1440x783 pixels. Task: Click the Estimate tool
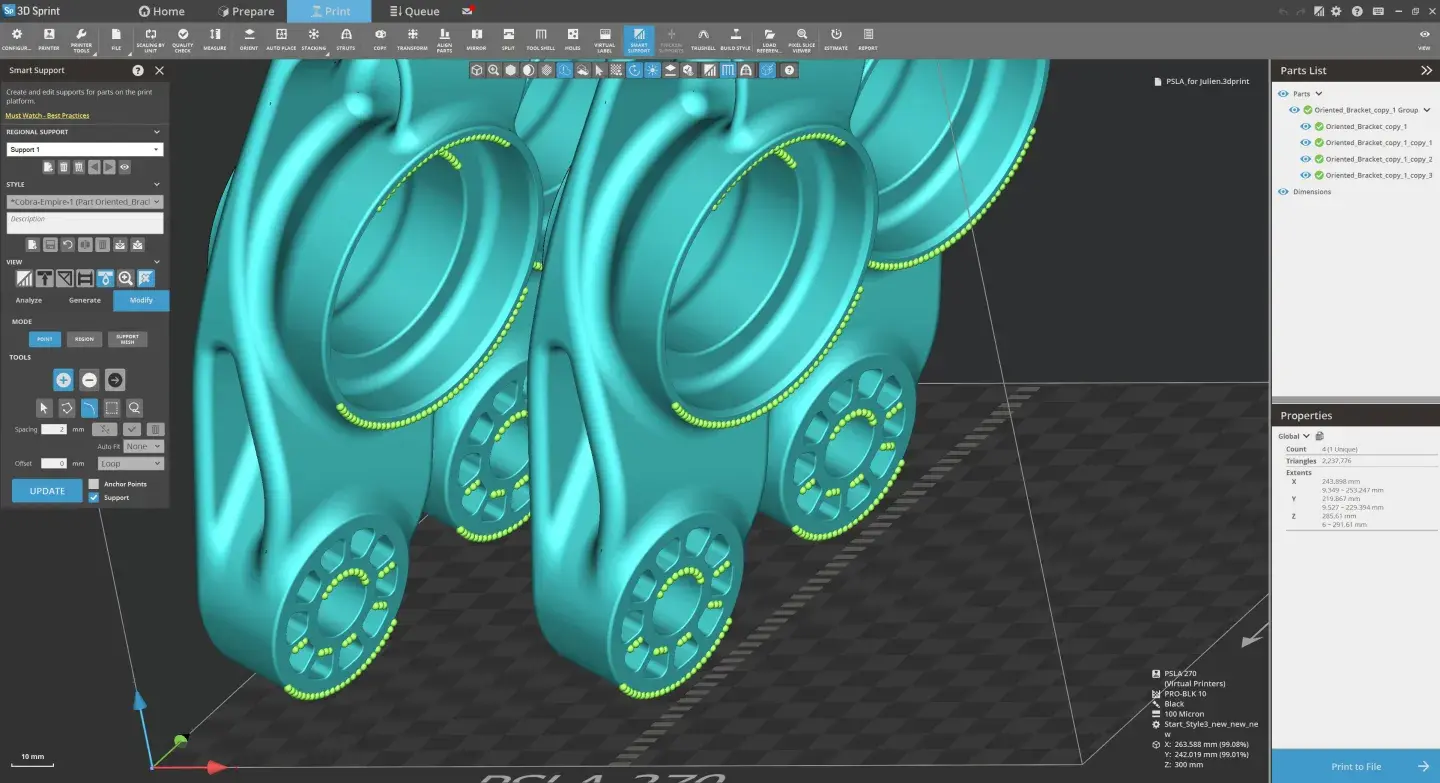(x=836, y=39)
